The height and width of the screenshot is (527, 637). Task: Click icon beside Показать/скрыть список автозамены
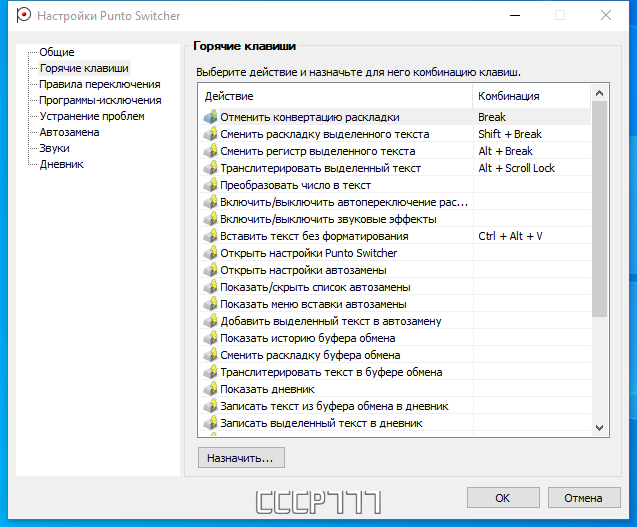coord(210,287)
